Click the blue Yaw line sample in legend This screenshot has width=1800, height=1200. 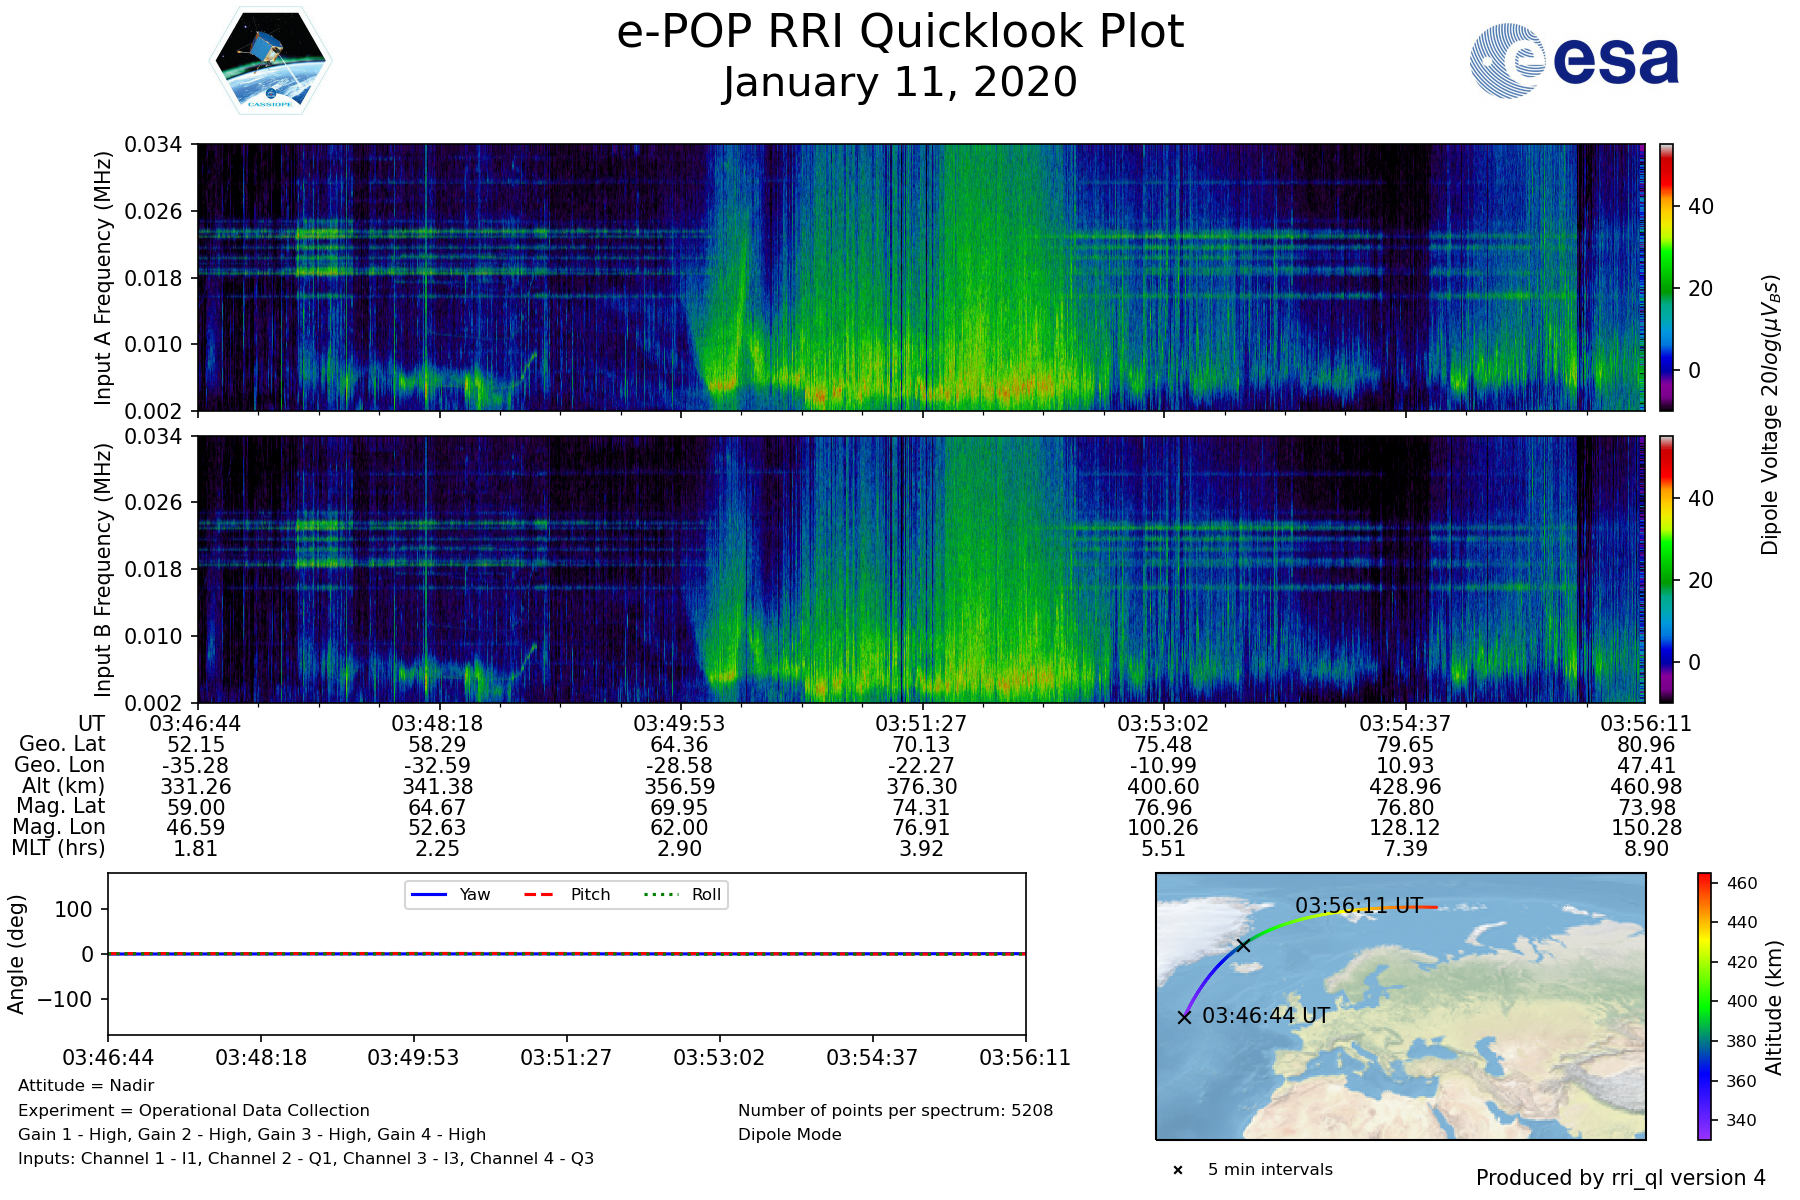429,894
